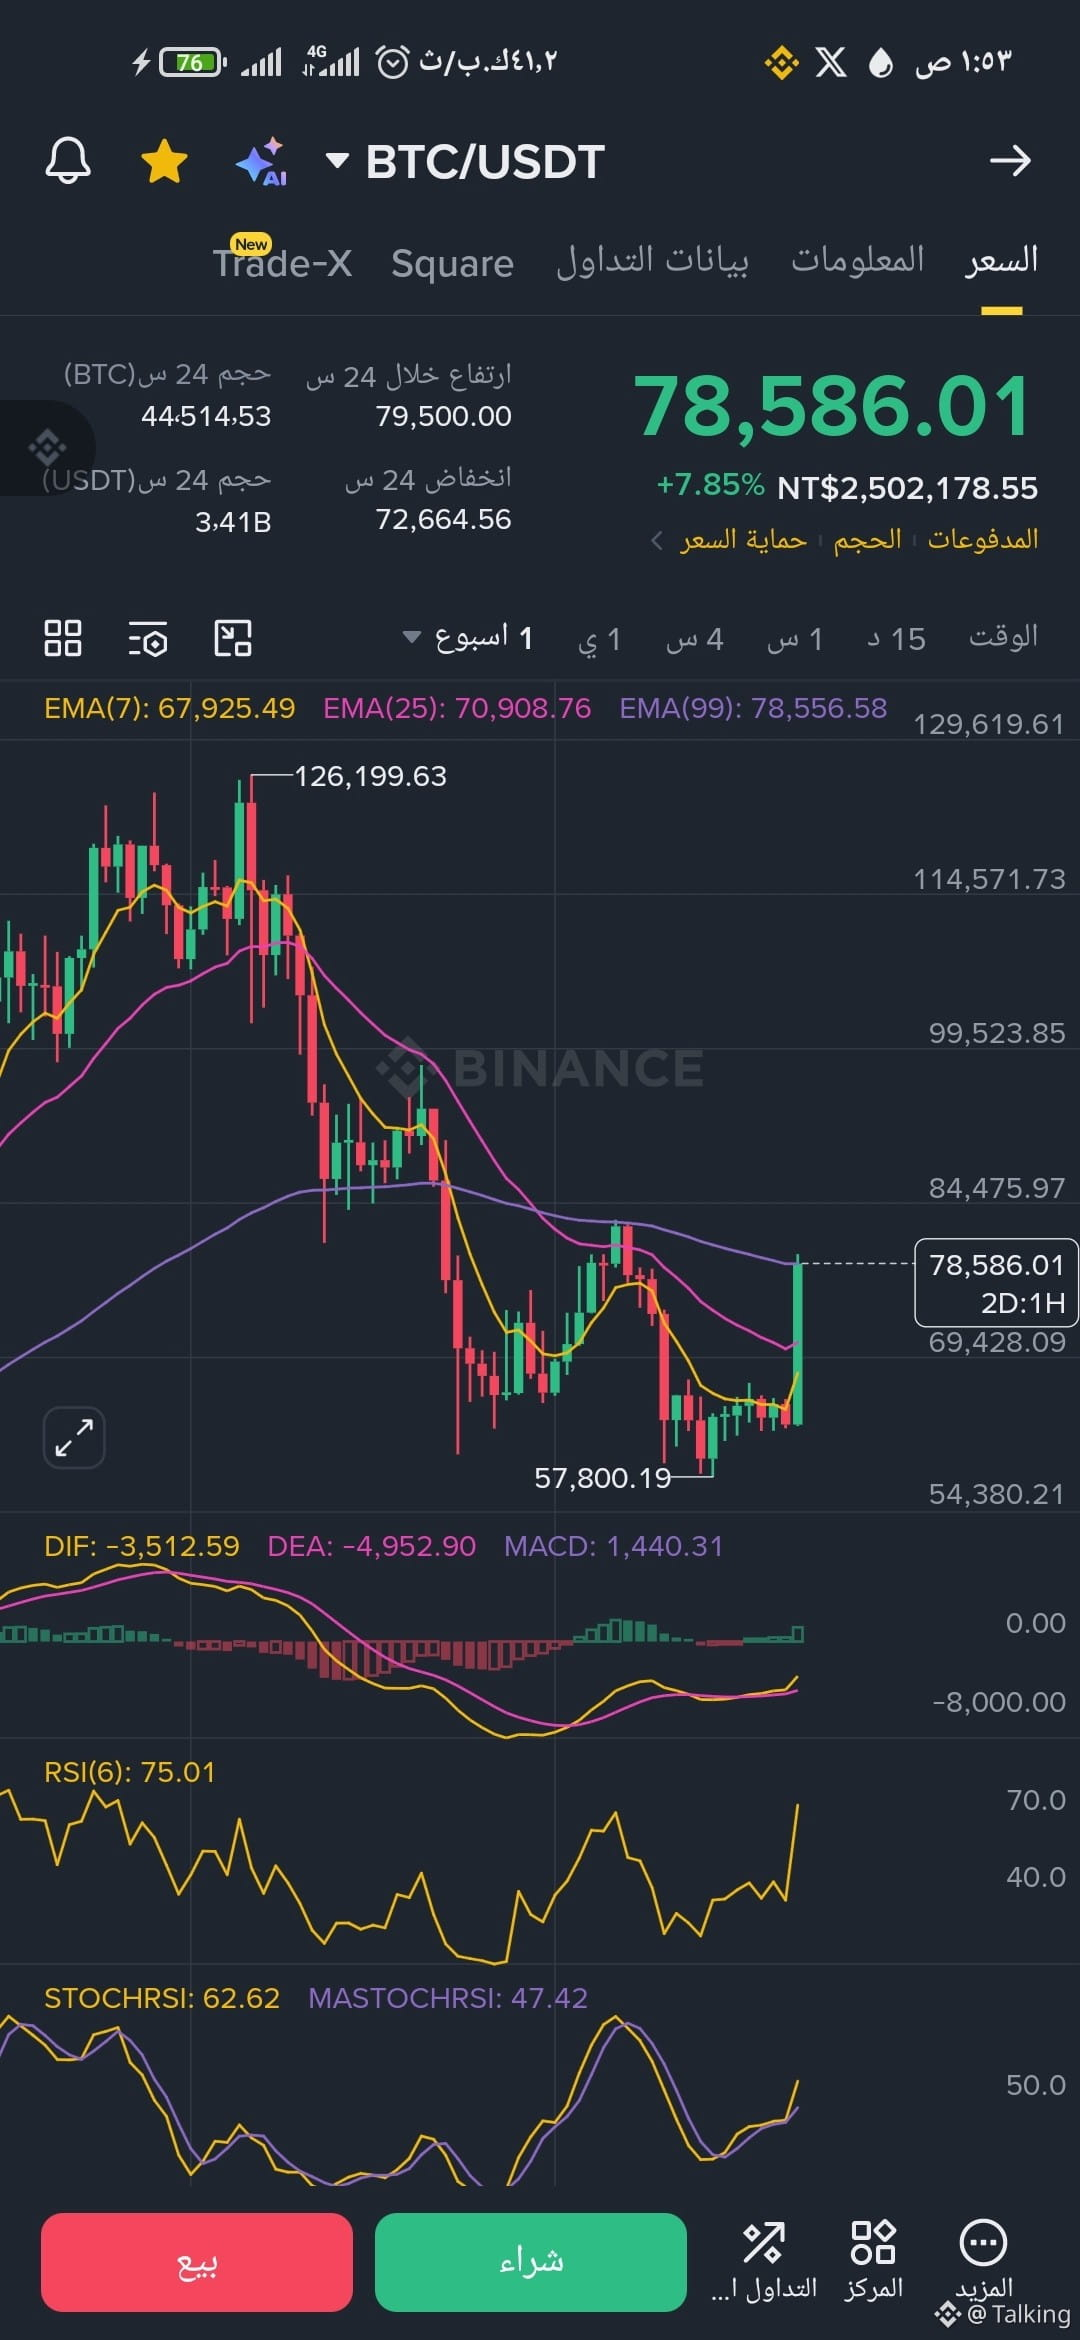Screen dimensions: 1080x2340
Task: Tap the 24h low value 72,664.56
Action: (x=443, y=520)
